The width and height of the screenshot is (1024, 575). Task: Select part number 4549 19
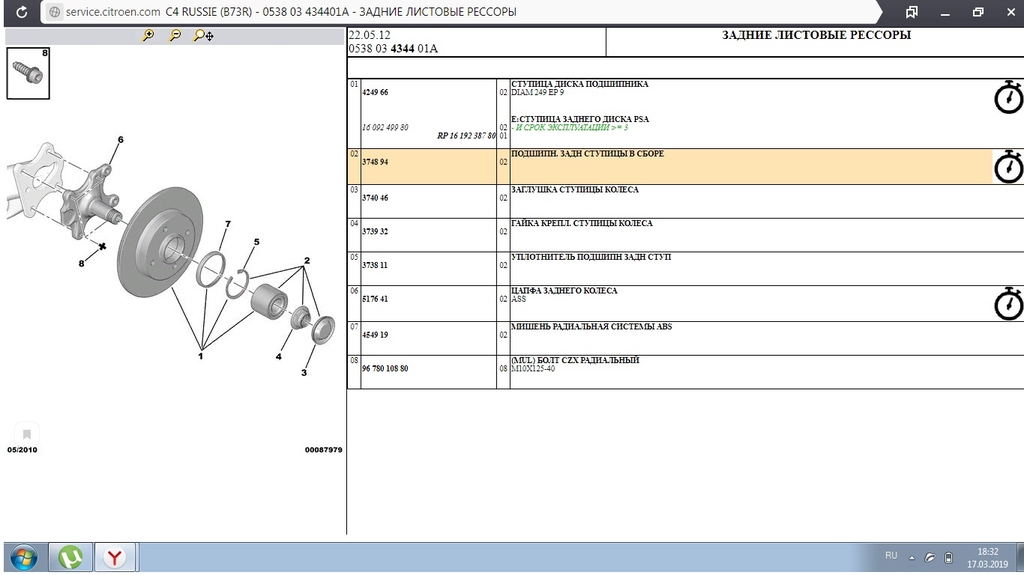[x=375, y=335]
